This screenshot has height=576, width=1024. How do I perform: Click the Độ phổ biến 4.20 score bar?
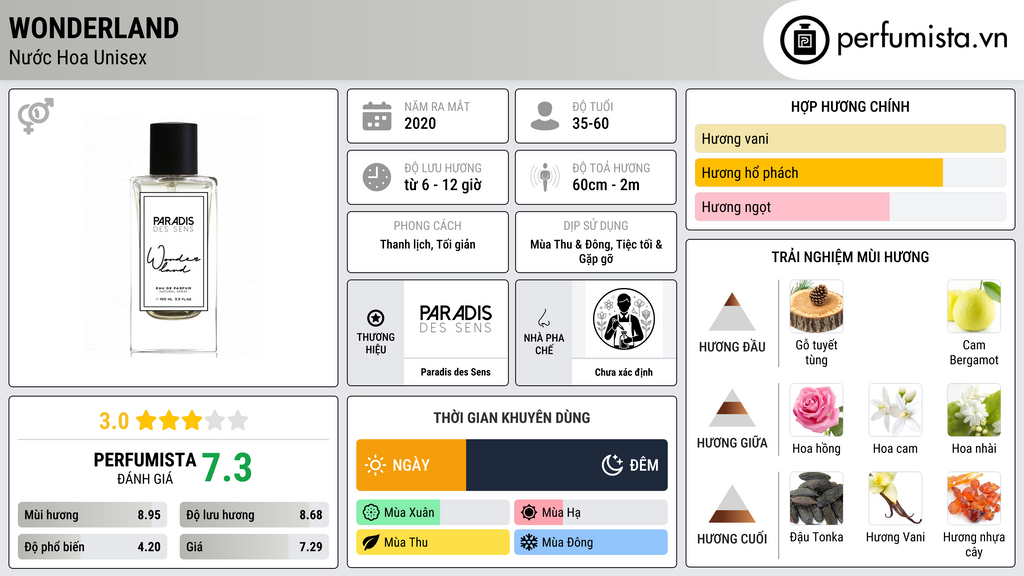92,547
